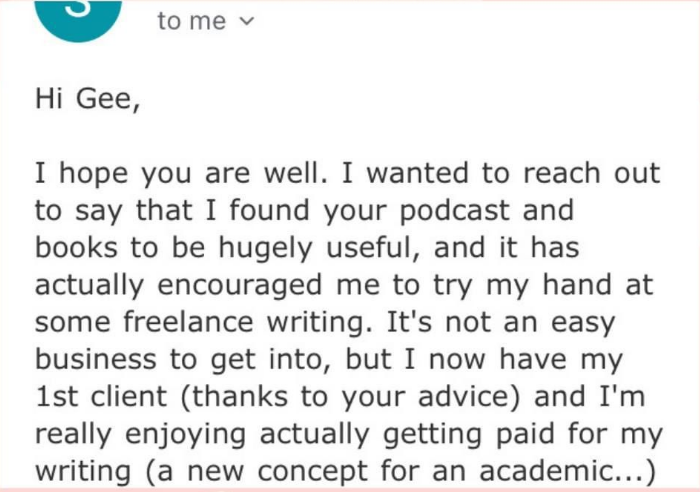This screenshot has height=492, width=700.
Task: Click the text "1st client"
Action: pyautogui.click(x=101, y=396)
